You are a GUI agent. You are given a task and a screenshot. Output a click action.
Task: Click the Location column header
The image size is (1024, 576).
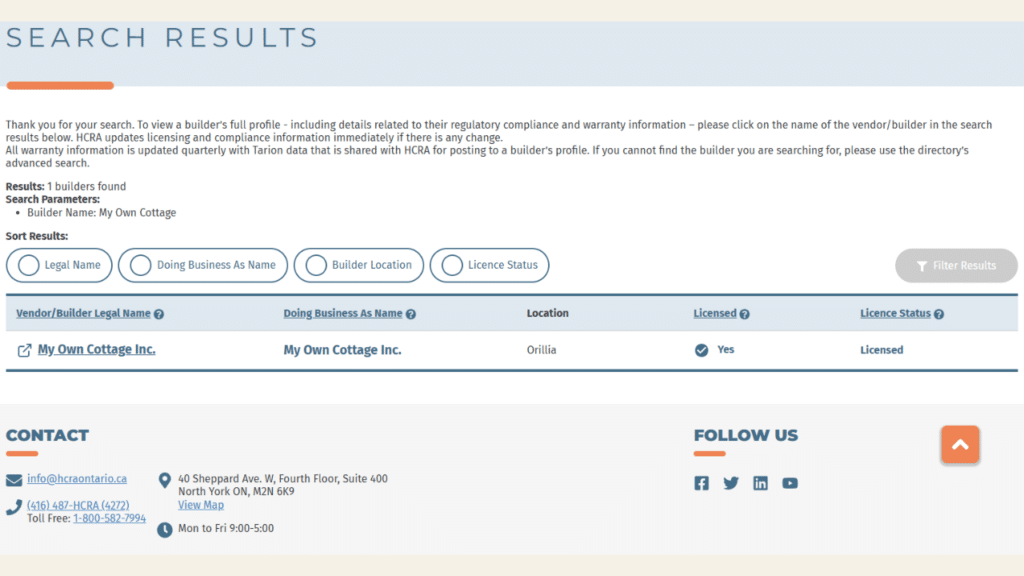547,313
